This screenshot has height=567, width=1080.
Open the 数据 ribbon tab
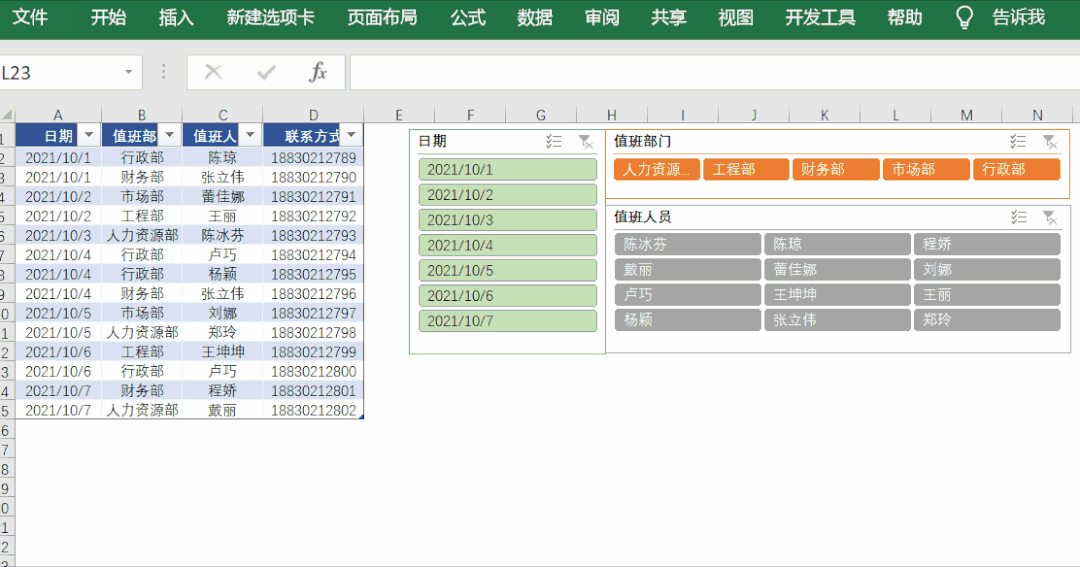[x=535, y=17]
